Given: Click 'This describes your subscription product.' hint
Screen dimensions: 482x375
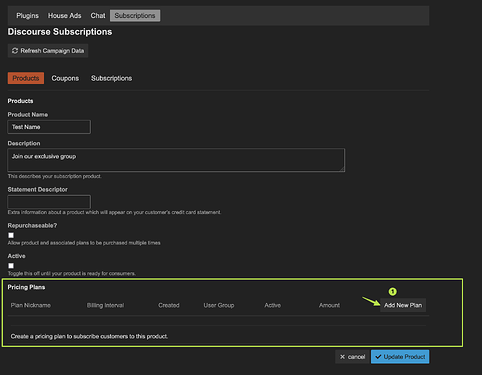Looking at the screenshot, I should click(x=54, y=176).
